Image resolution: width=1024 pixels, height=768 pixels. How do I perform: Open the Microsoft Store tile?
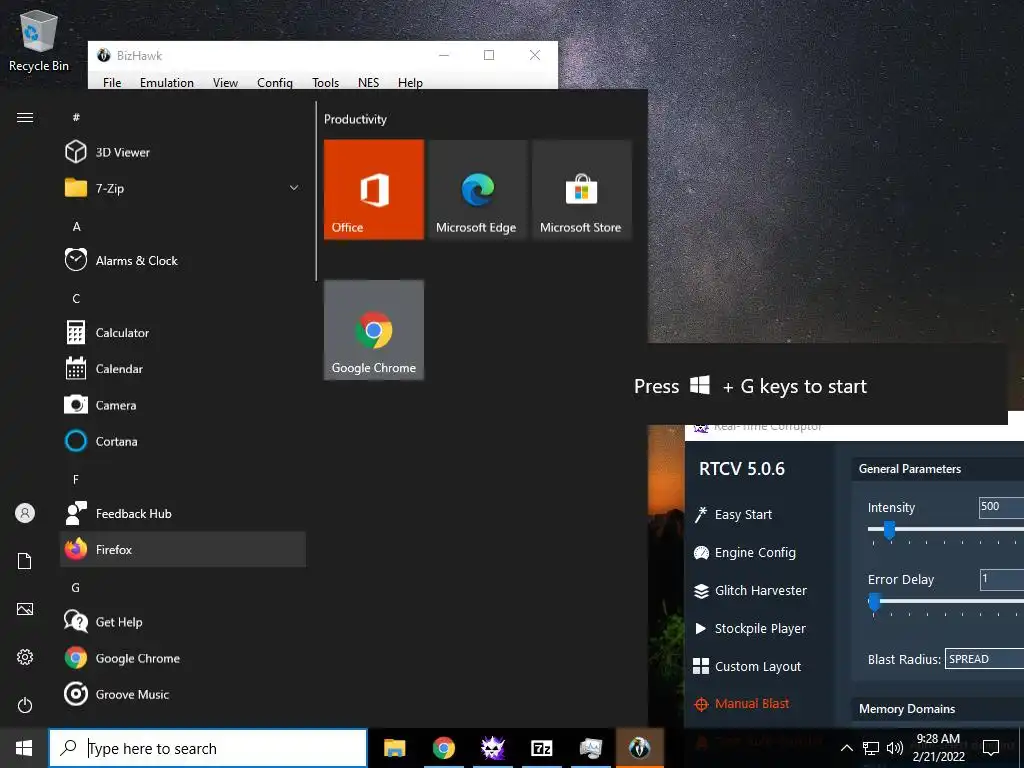pyautogui.click(x=581, y=189)
